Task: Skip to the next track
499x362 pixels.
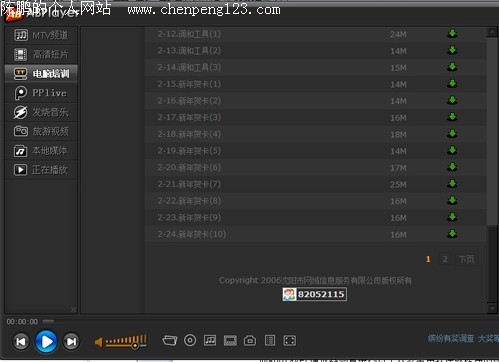Action: coord(71,342)
